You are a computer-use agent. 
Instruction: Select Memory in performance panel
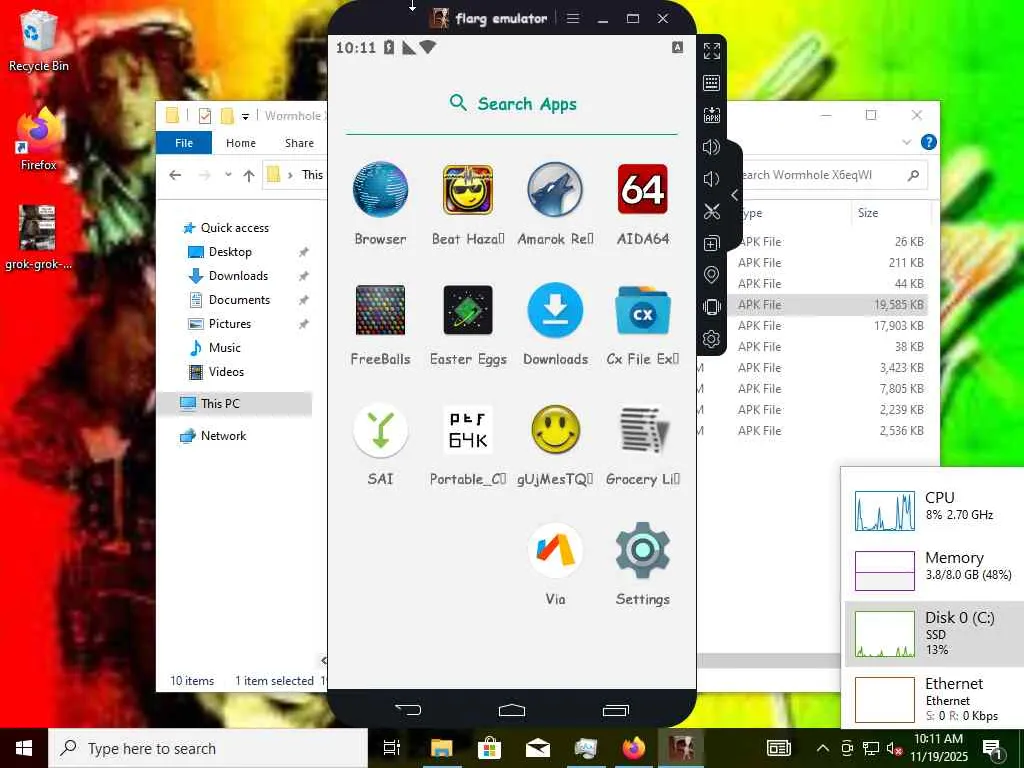click(x=934, y=569)
